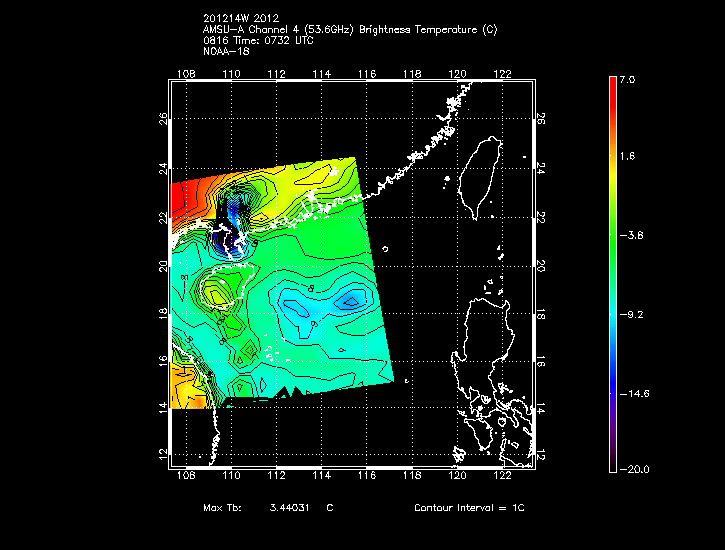
Task: Click the satellite name 'NOAA-18'
Action: (226, 51)
